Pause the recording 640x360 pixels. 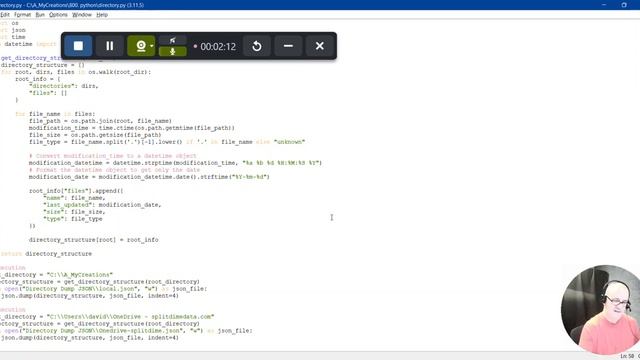(109, 46)
